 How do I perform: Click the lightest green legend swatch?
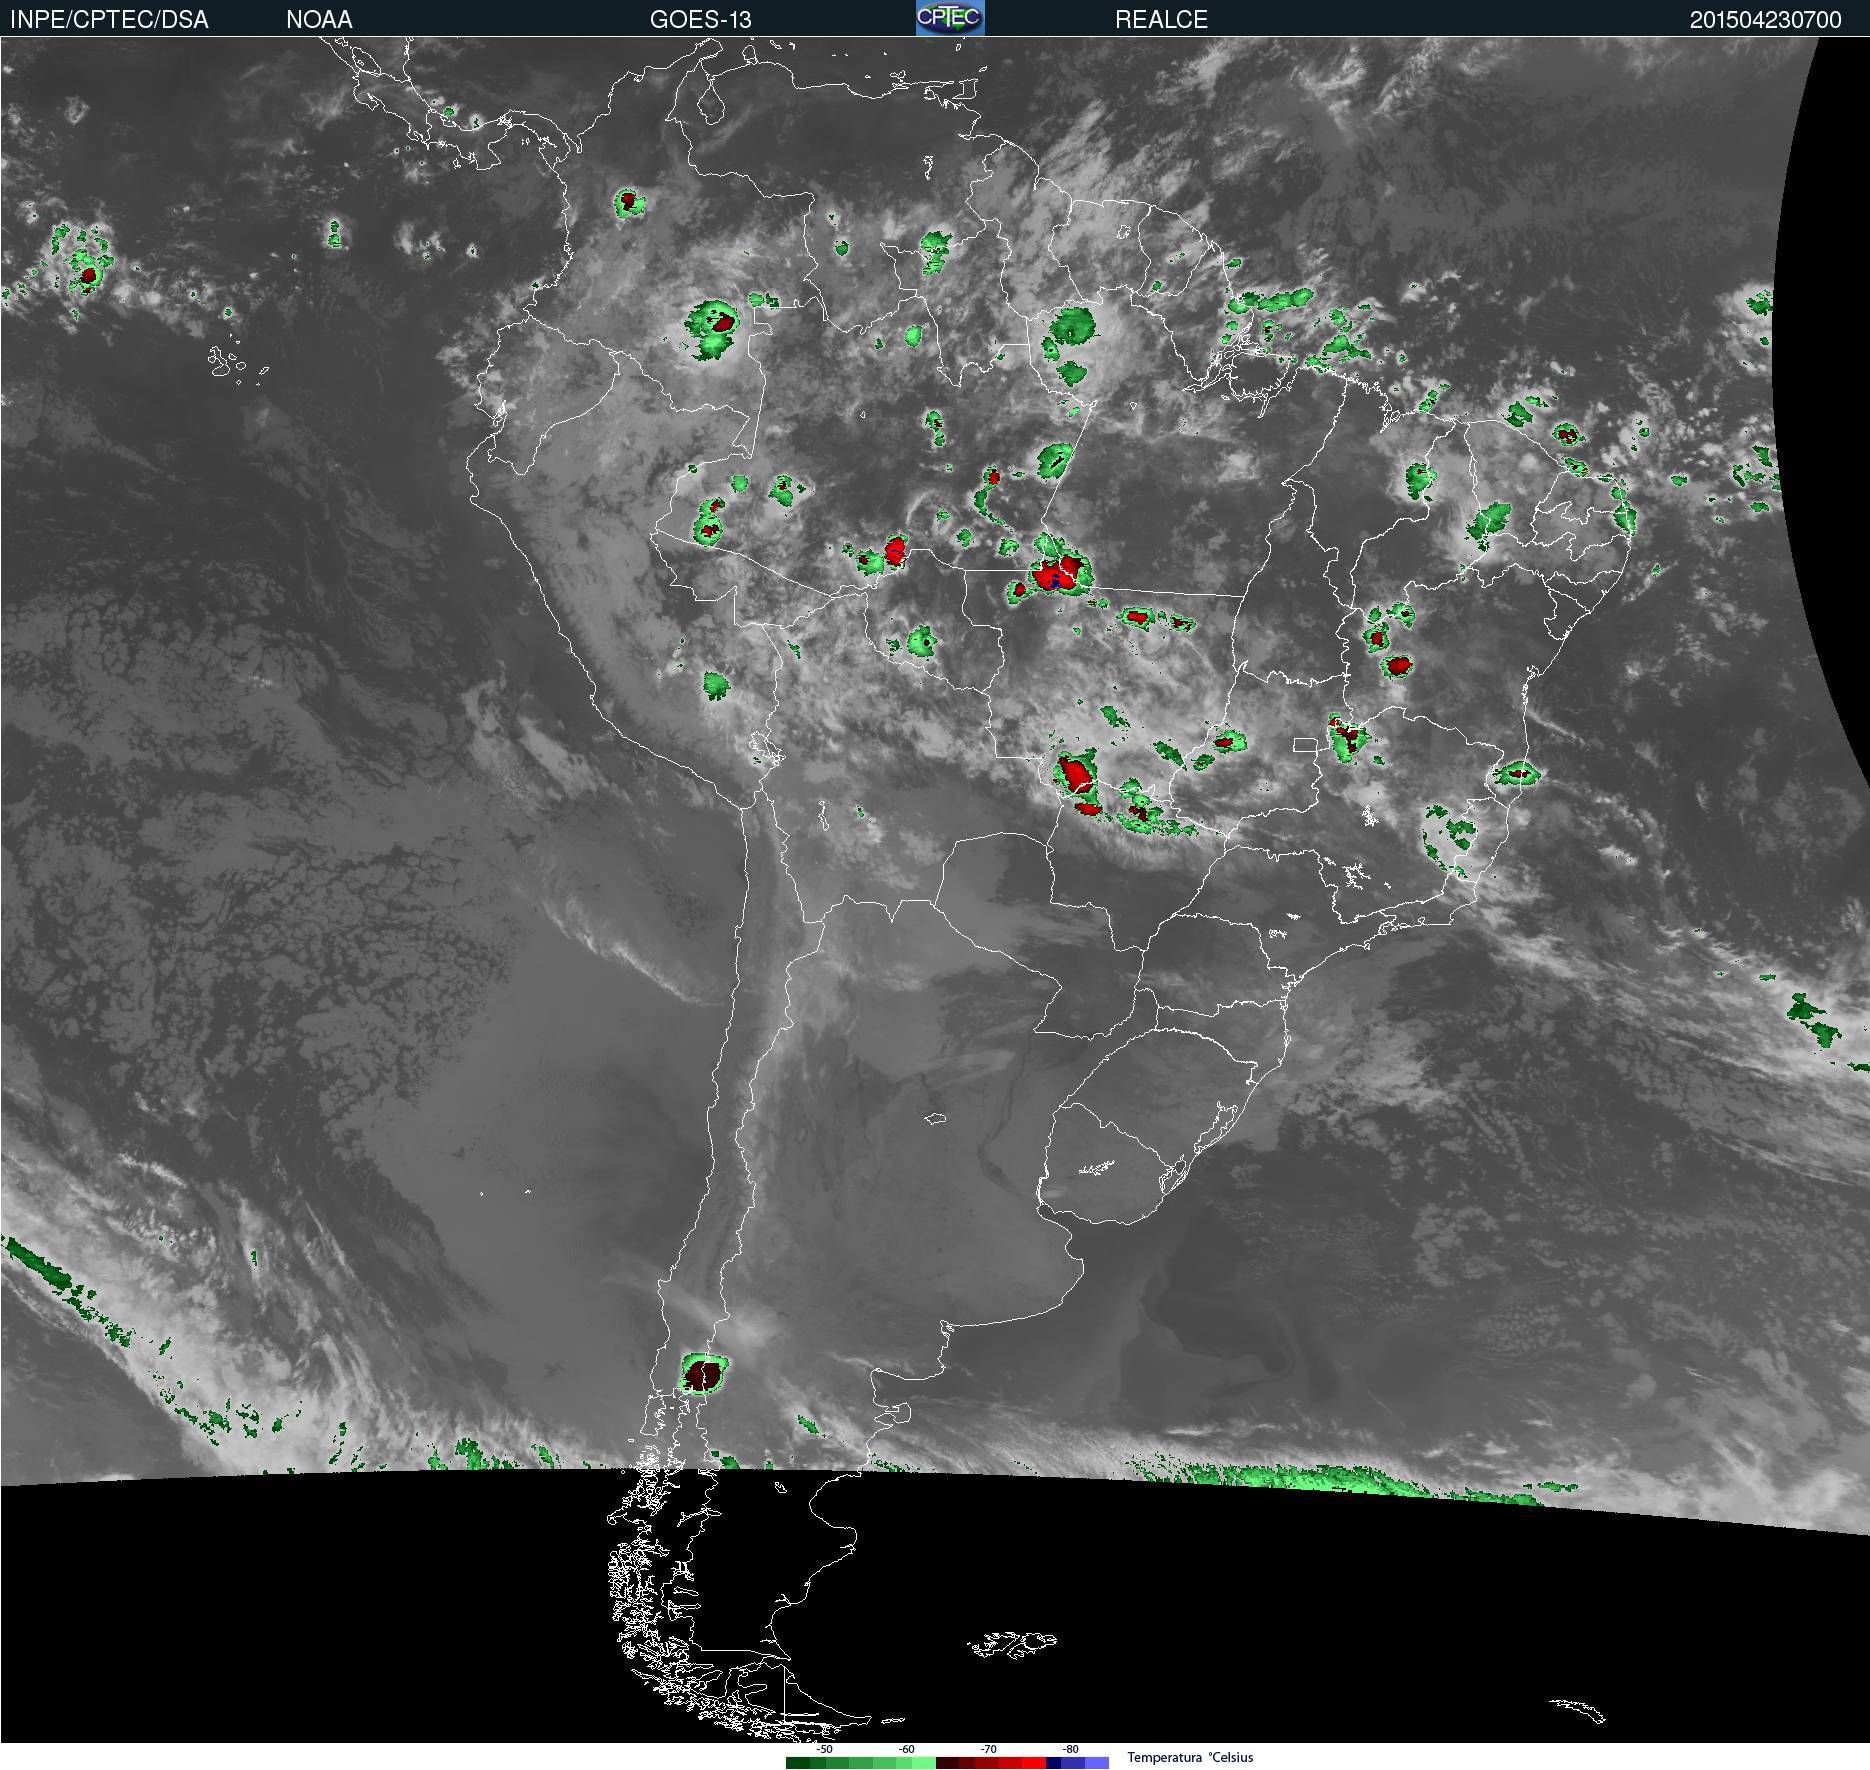pyautogui.click(x=924, y=1763)
